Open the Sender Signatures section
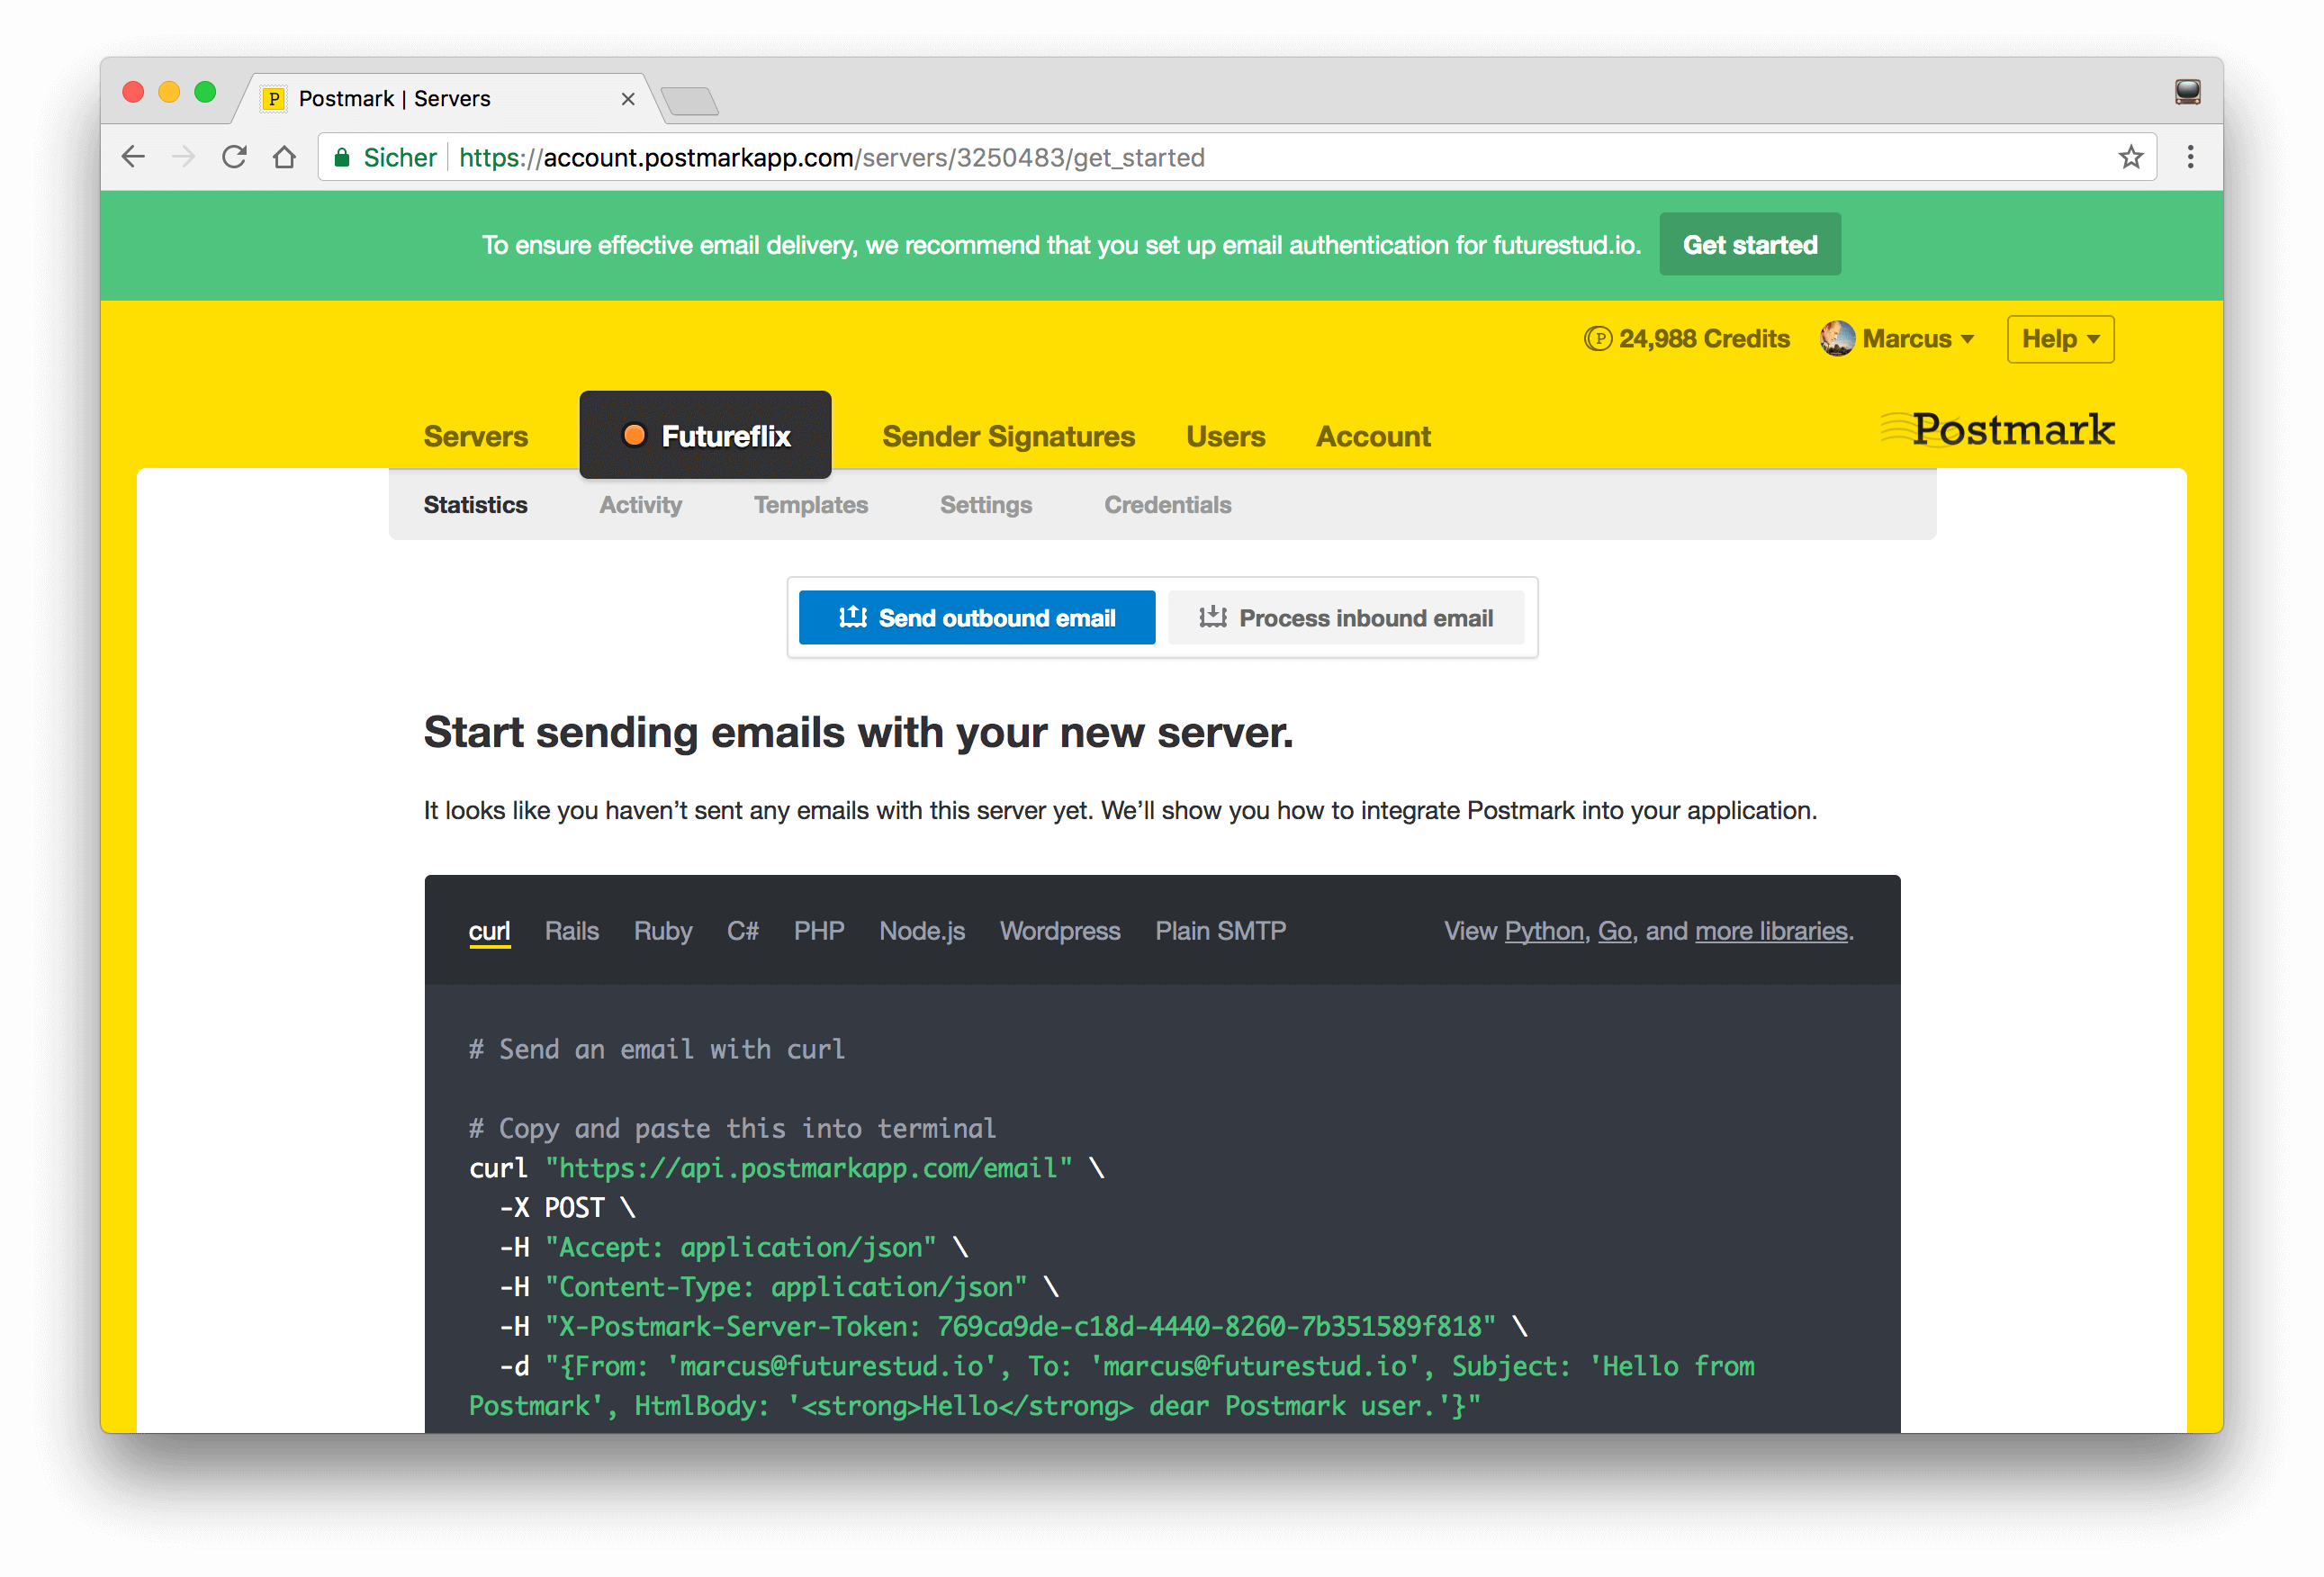The height and width of the screenshot is (1577, 2324). pyautogui.click(x=1007, y=436)
